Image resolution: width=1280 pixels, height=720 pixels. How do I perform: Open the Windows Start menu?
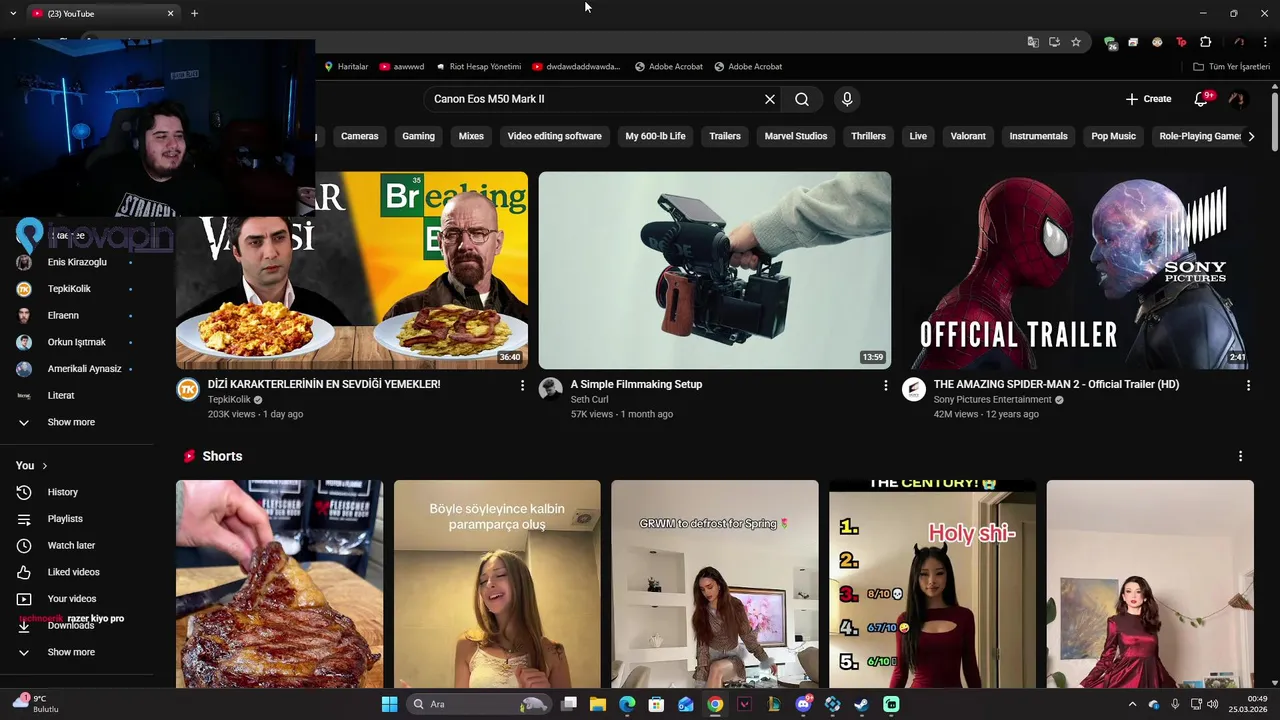[x=389, y=704]
